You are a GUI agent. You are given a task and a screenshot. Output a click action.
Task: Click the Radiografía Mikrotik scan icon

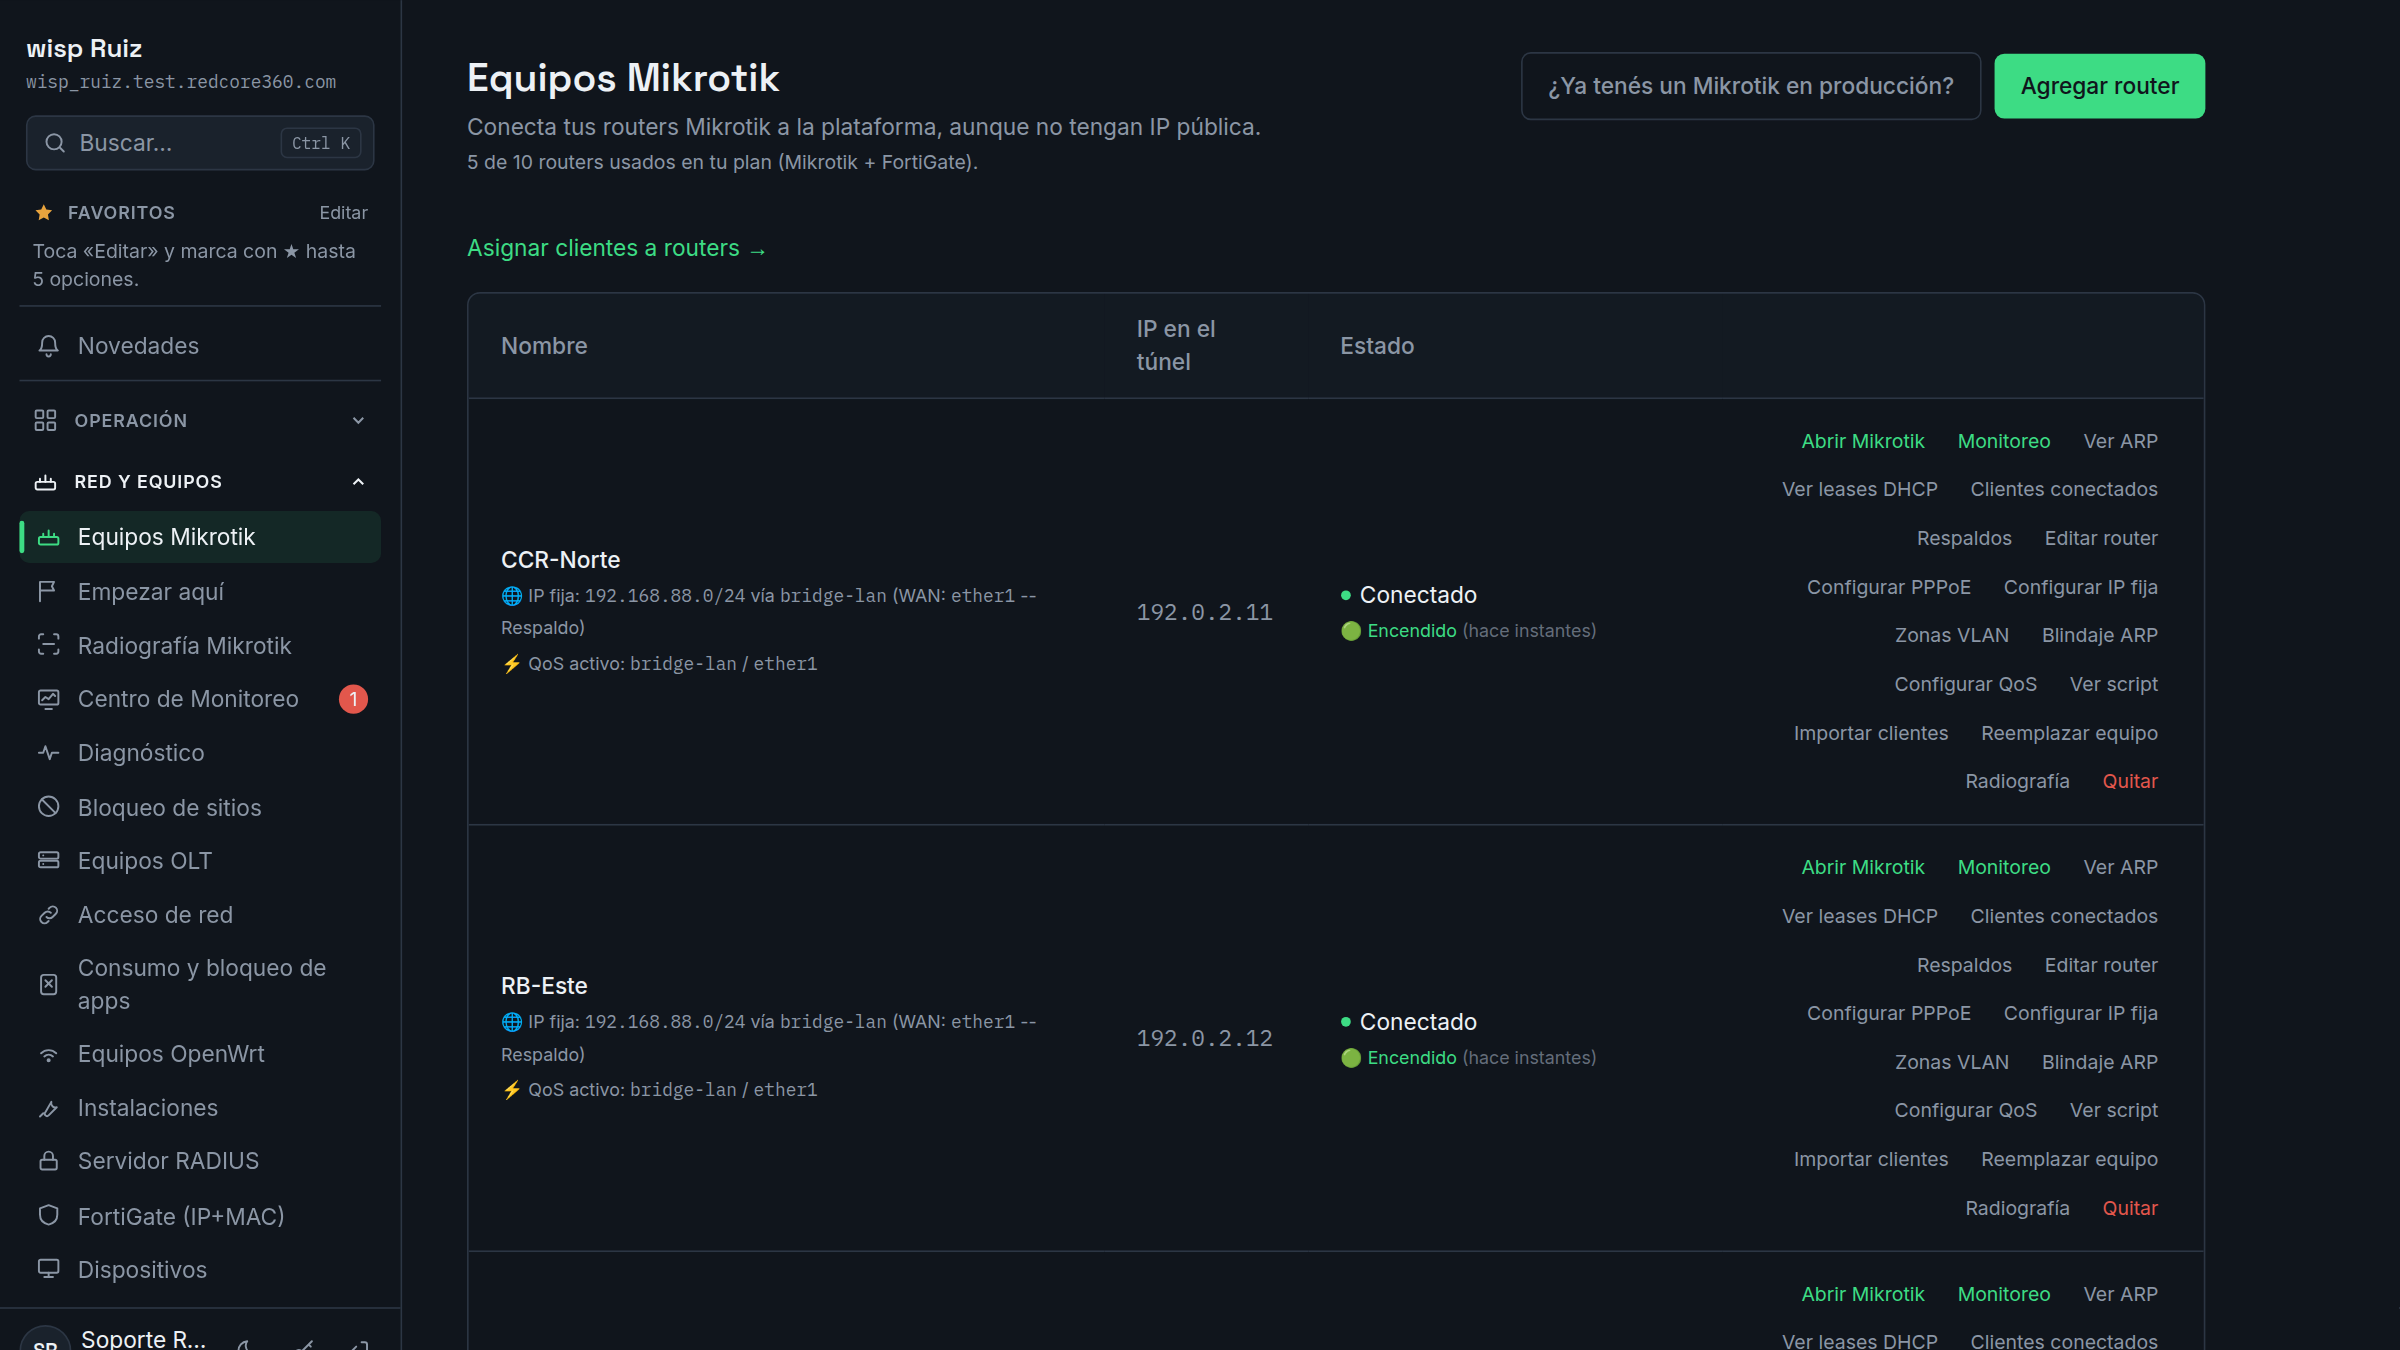(x=48, y=646)
